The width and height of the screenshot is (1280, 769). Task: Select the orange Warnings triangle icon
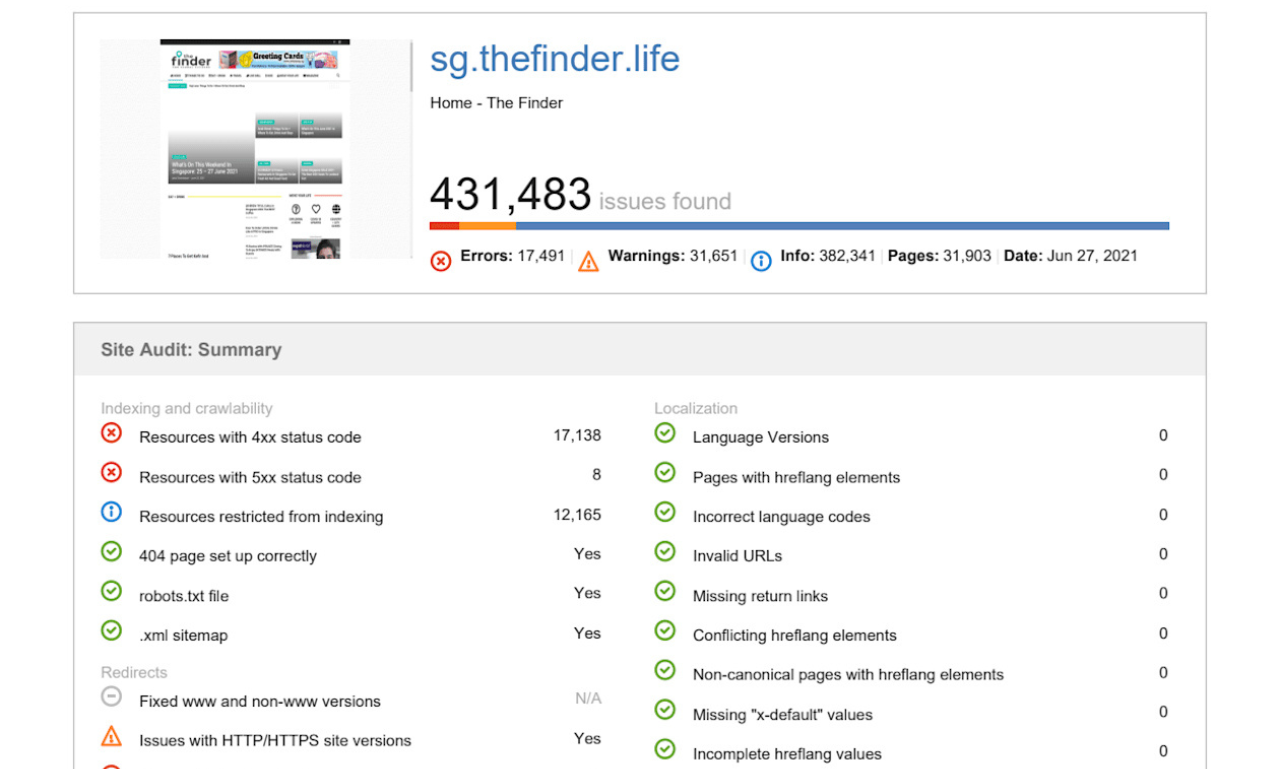(588, 258)
